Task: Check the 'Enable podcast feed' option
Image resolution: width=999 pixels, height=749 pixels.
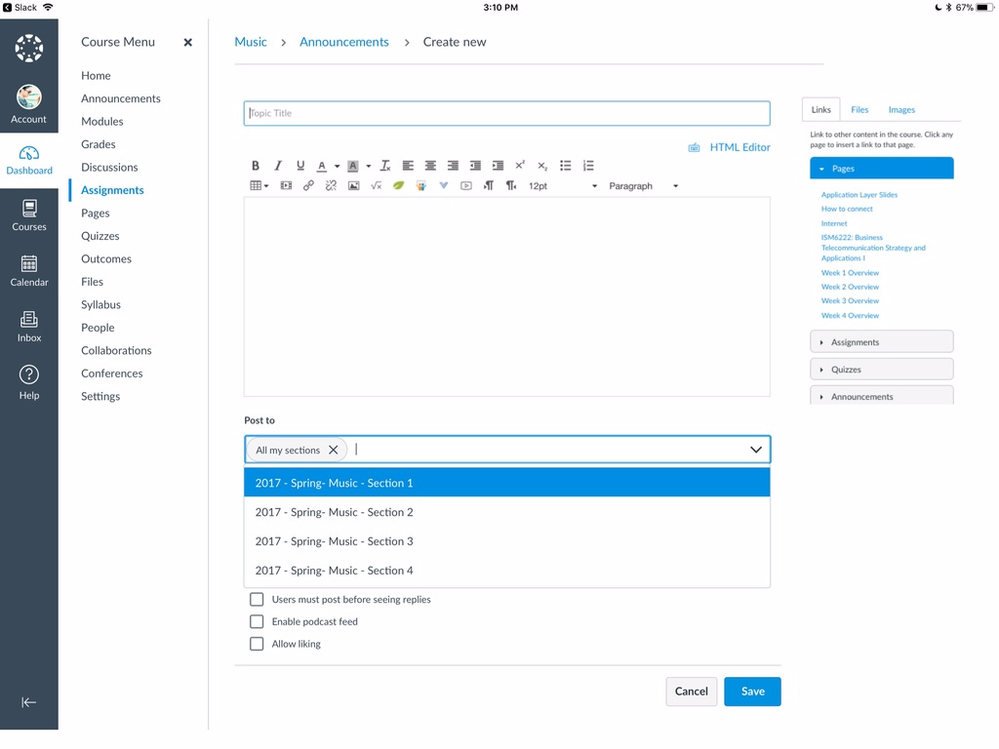Action: coord(257,621)
